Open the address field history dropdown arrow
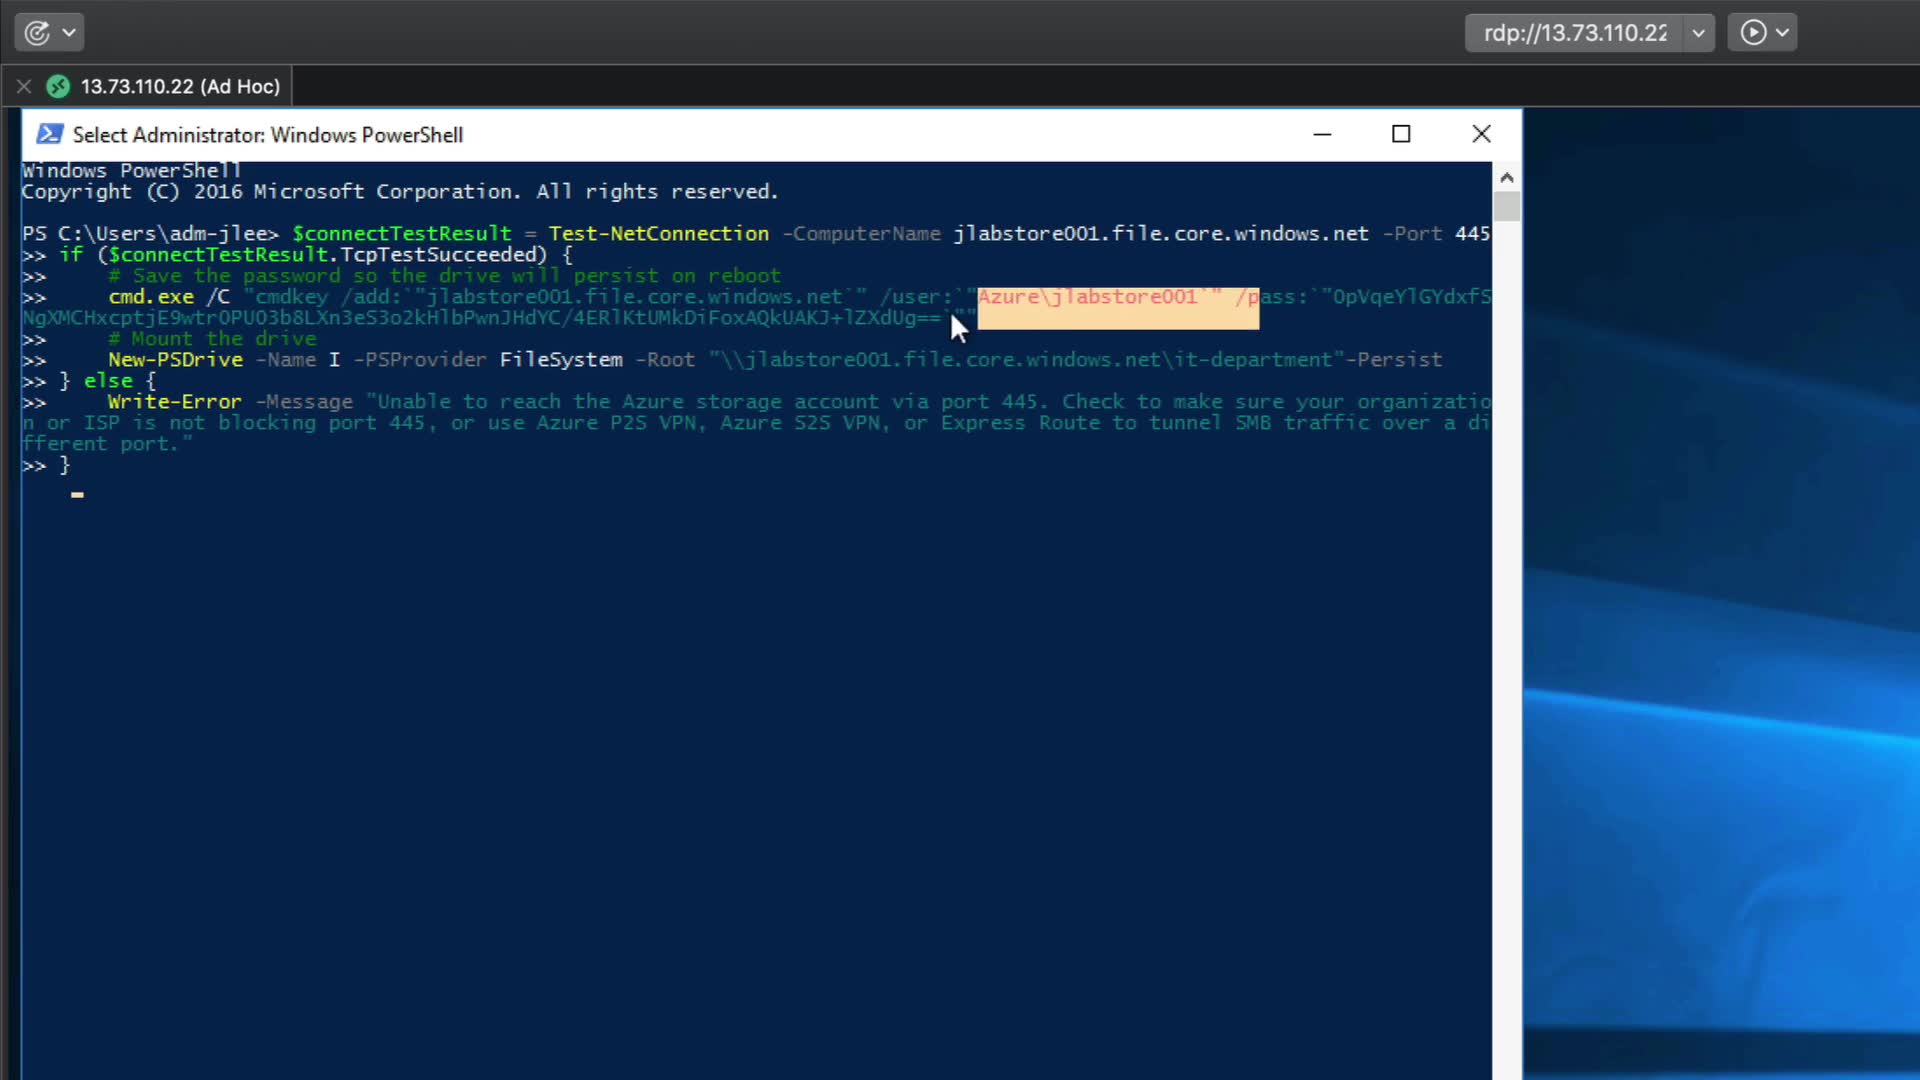This screenshot has height=1080, width=1920. pos(1698,33)
